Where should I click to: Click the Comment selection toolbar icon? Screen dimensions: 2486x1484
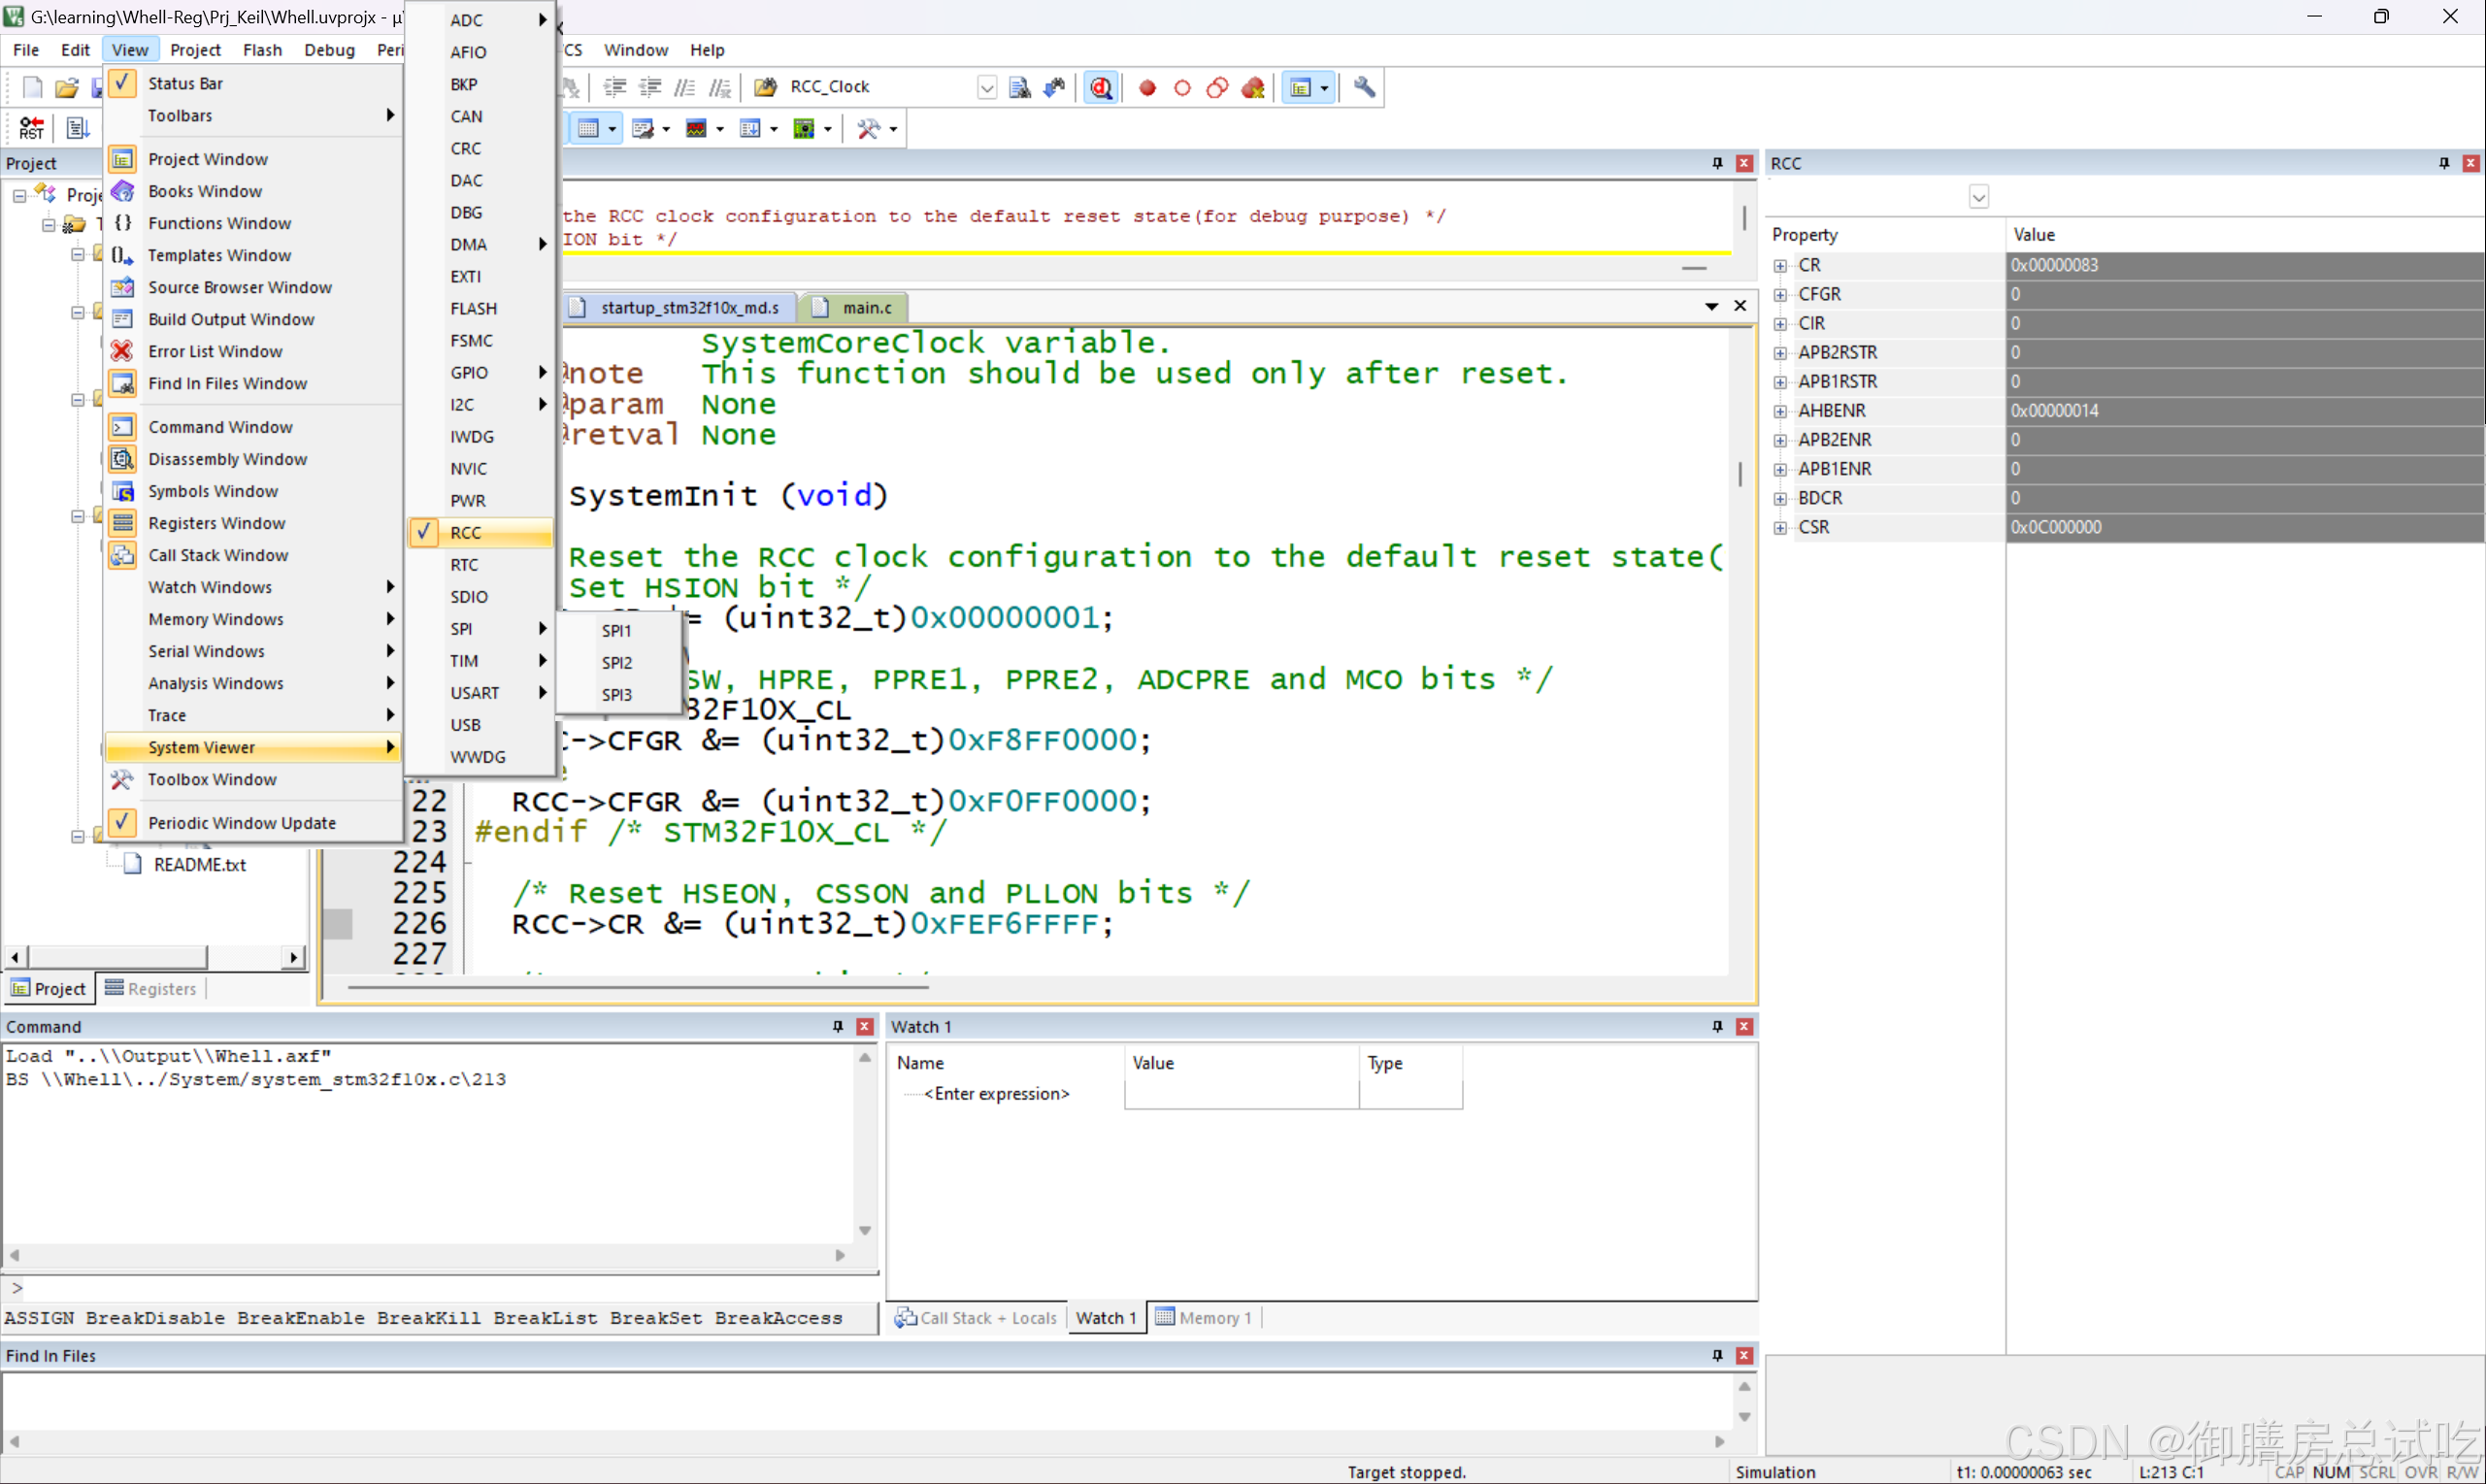click(684, 87)
